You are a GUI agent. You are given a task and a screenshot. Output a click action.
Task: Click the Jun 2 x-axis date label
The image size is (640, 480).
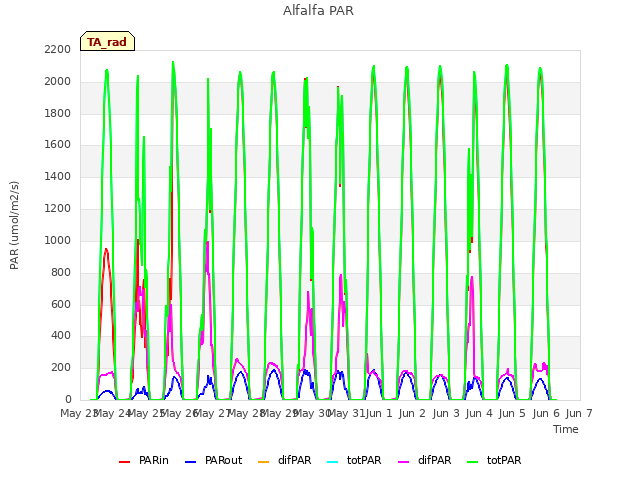coord(412,413)
